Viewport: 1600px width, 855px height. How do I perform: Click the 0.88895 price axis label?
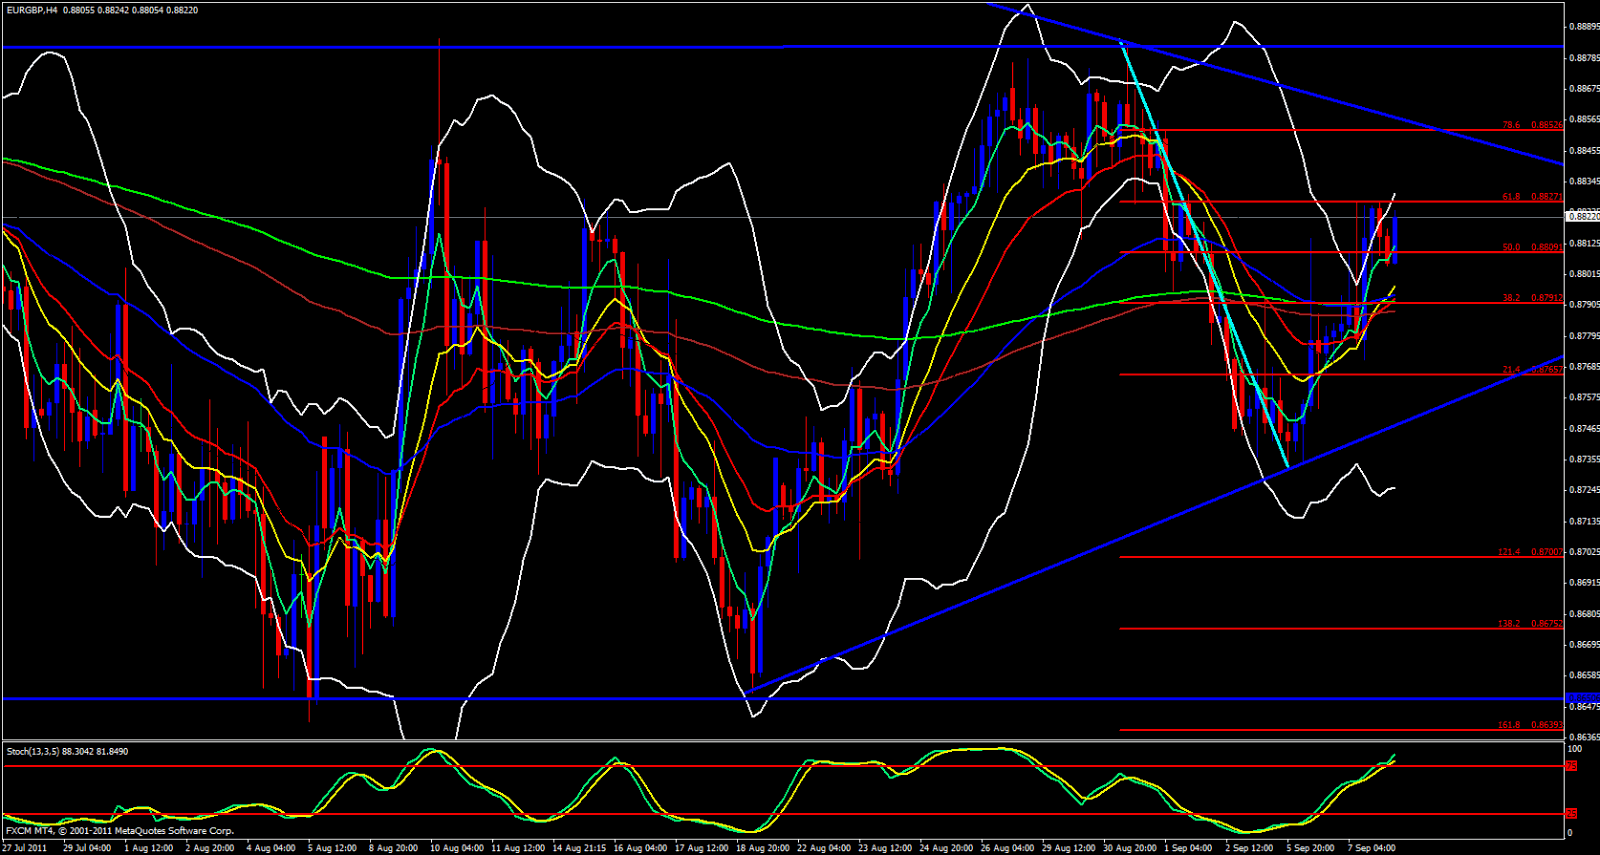click(1583, 27)
